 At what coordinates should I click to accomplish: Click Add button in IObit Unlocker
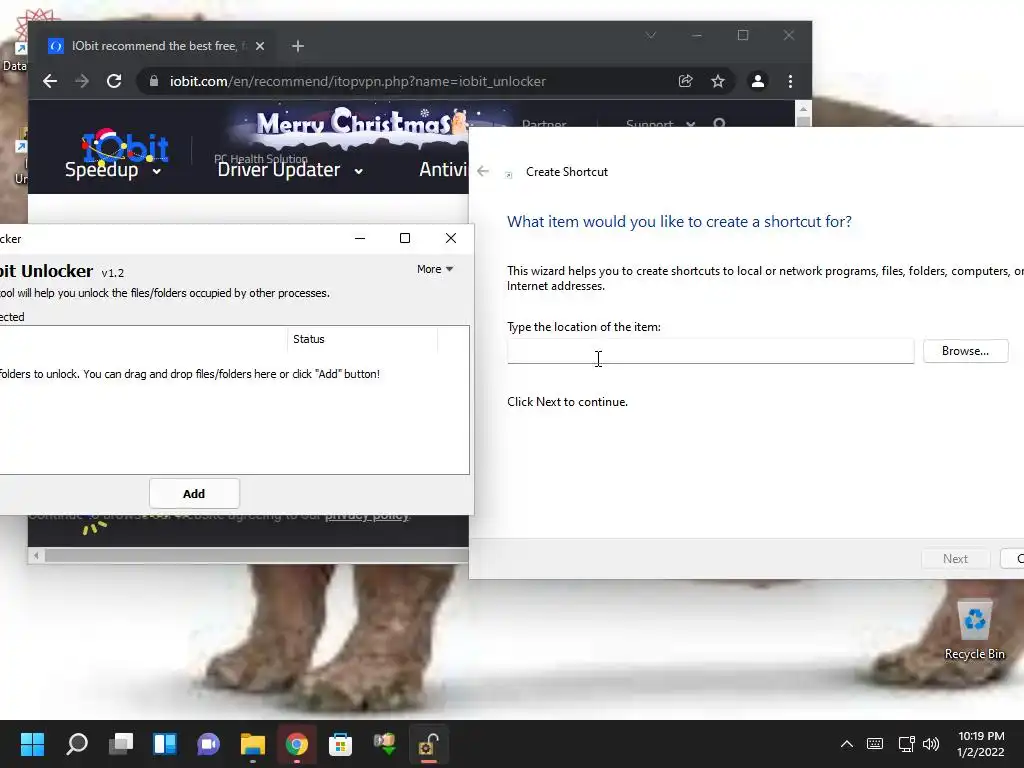[x=194, y=494]
